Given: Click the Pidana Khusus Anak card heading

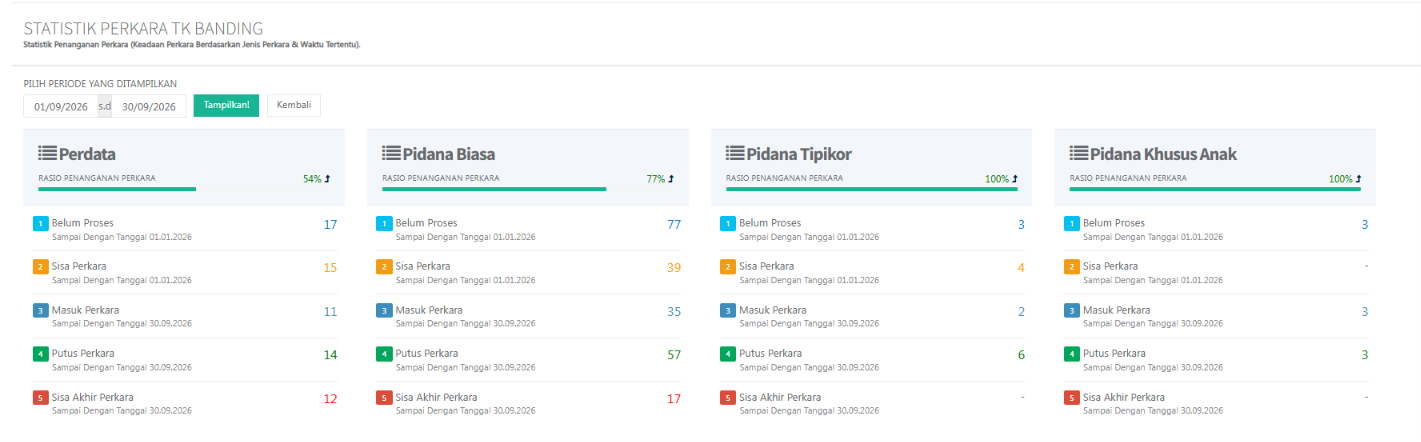Looking at the screenshot, I should point(1163,154).
